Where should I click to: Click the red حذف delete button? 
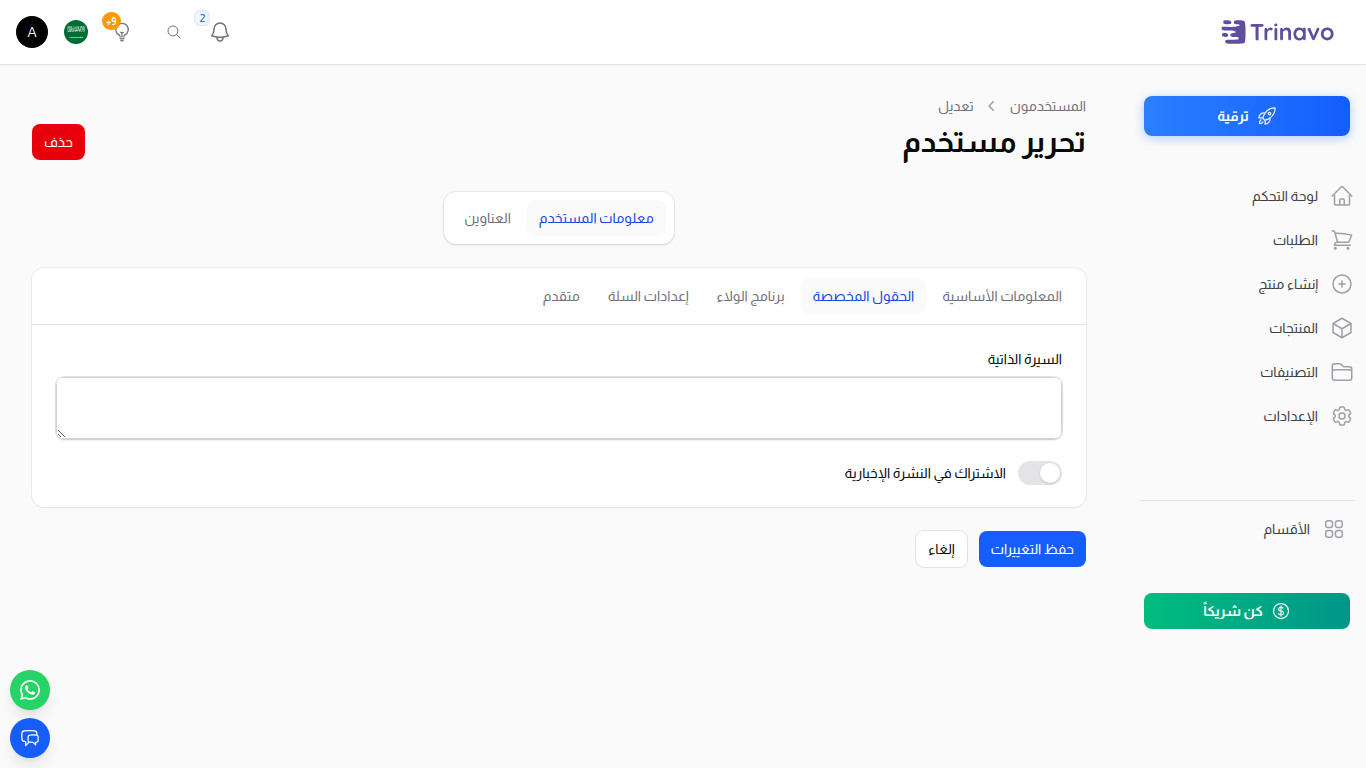pyautogui.click(x=58, y=142)
